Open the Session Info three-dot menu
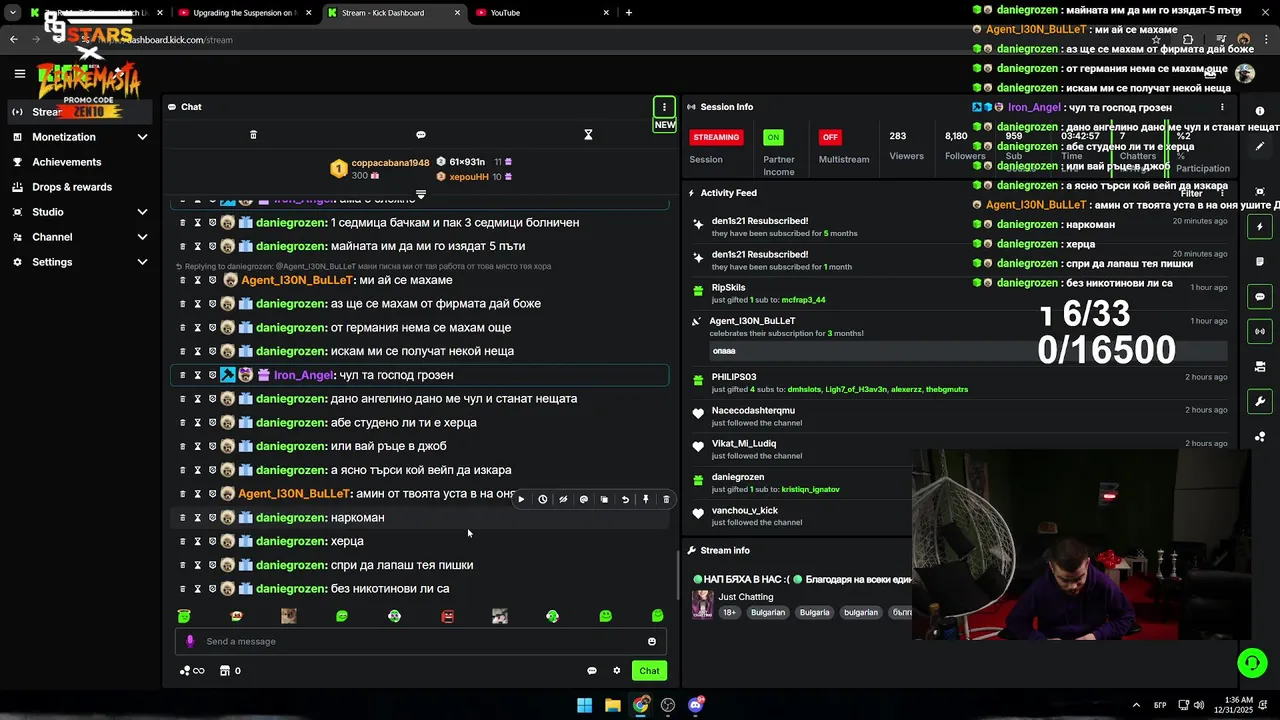This screenshot has height=720, width=1280. (1221, 107)
